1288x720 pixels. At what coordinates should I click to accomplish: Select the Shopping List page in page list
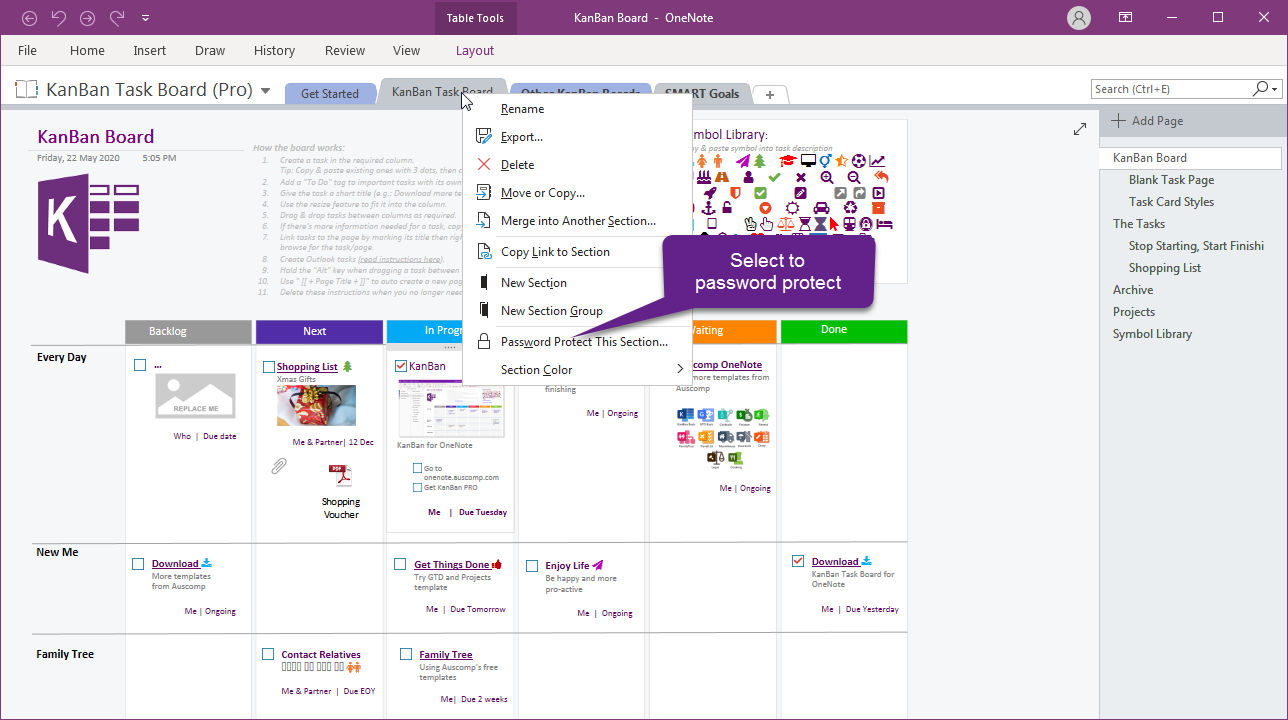click(1165, 268)
